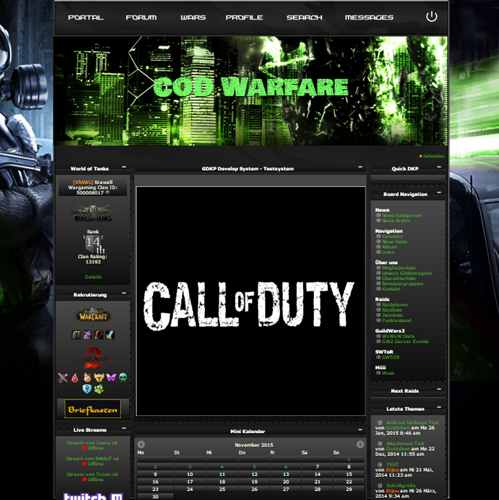Select day 12 in Mini Kalender
The image size is (499, 500).
[254, 474]
